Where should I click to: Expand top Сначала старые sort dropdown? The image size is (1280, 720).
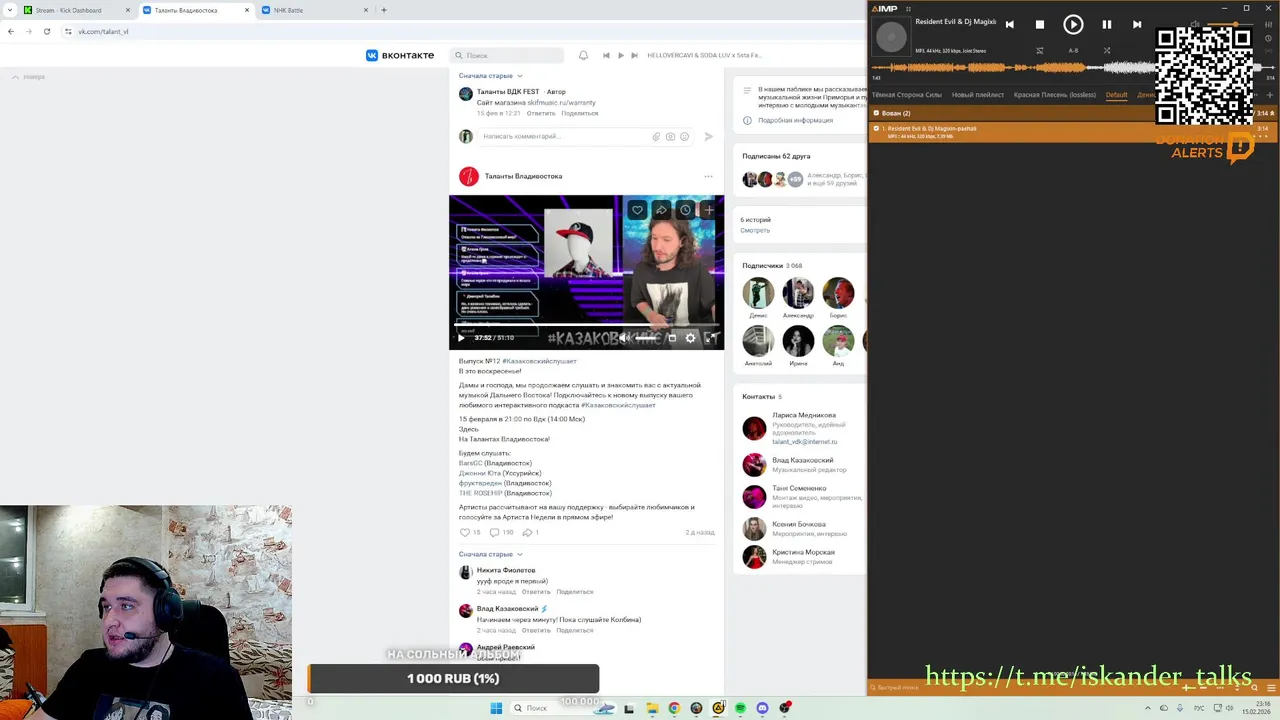(x=490, y=76)
